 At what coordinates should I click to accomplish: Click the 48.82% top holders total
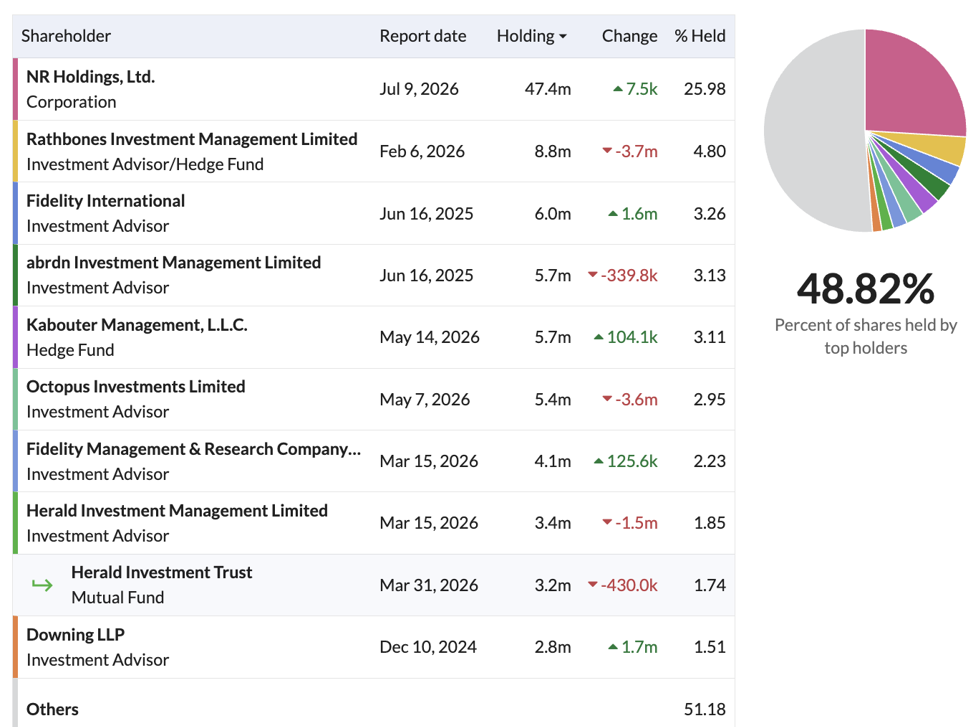point(865,289)
